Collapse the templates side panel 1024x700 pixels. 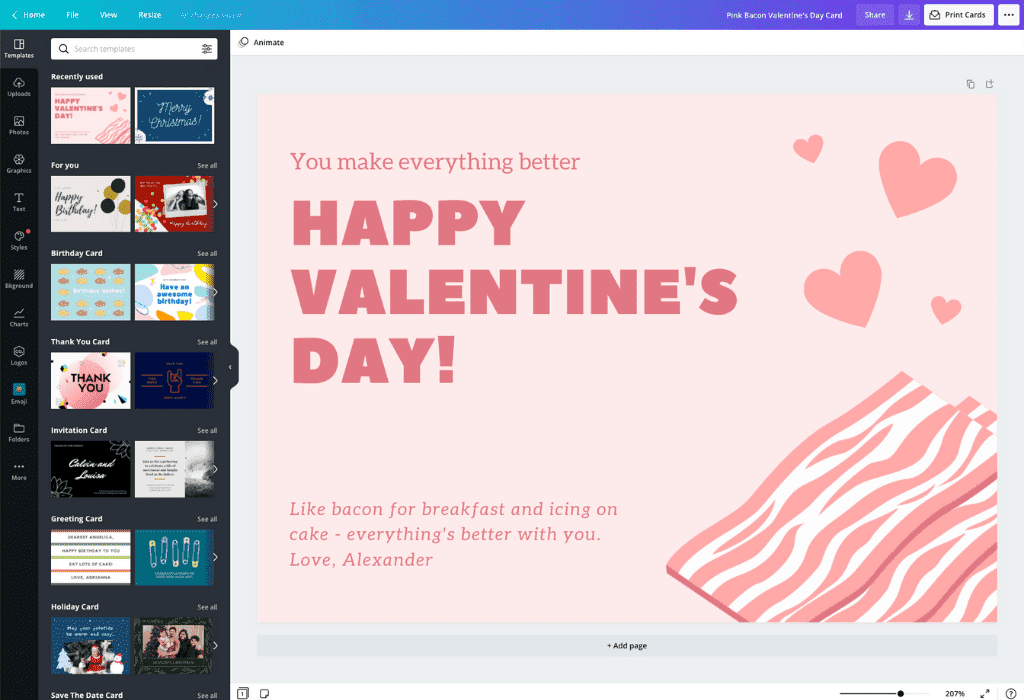231,367
